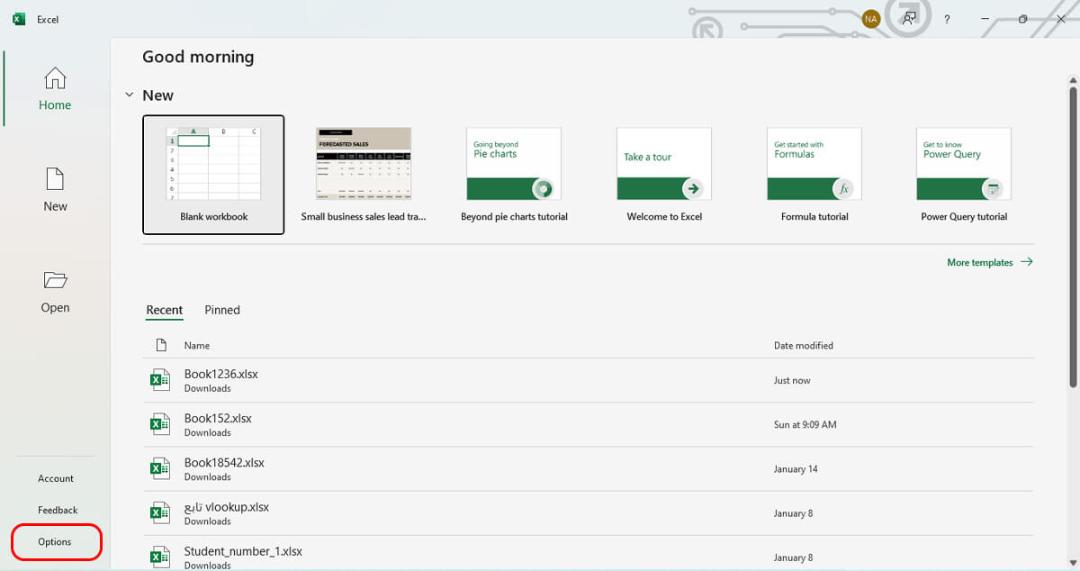Open the Formula tutorial template
Viewport: 1080px width, 571px height.
[x=814, y=175]
